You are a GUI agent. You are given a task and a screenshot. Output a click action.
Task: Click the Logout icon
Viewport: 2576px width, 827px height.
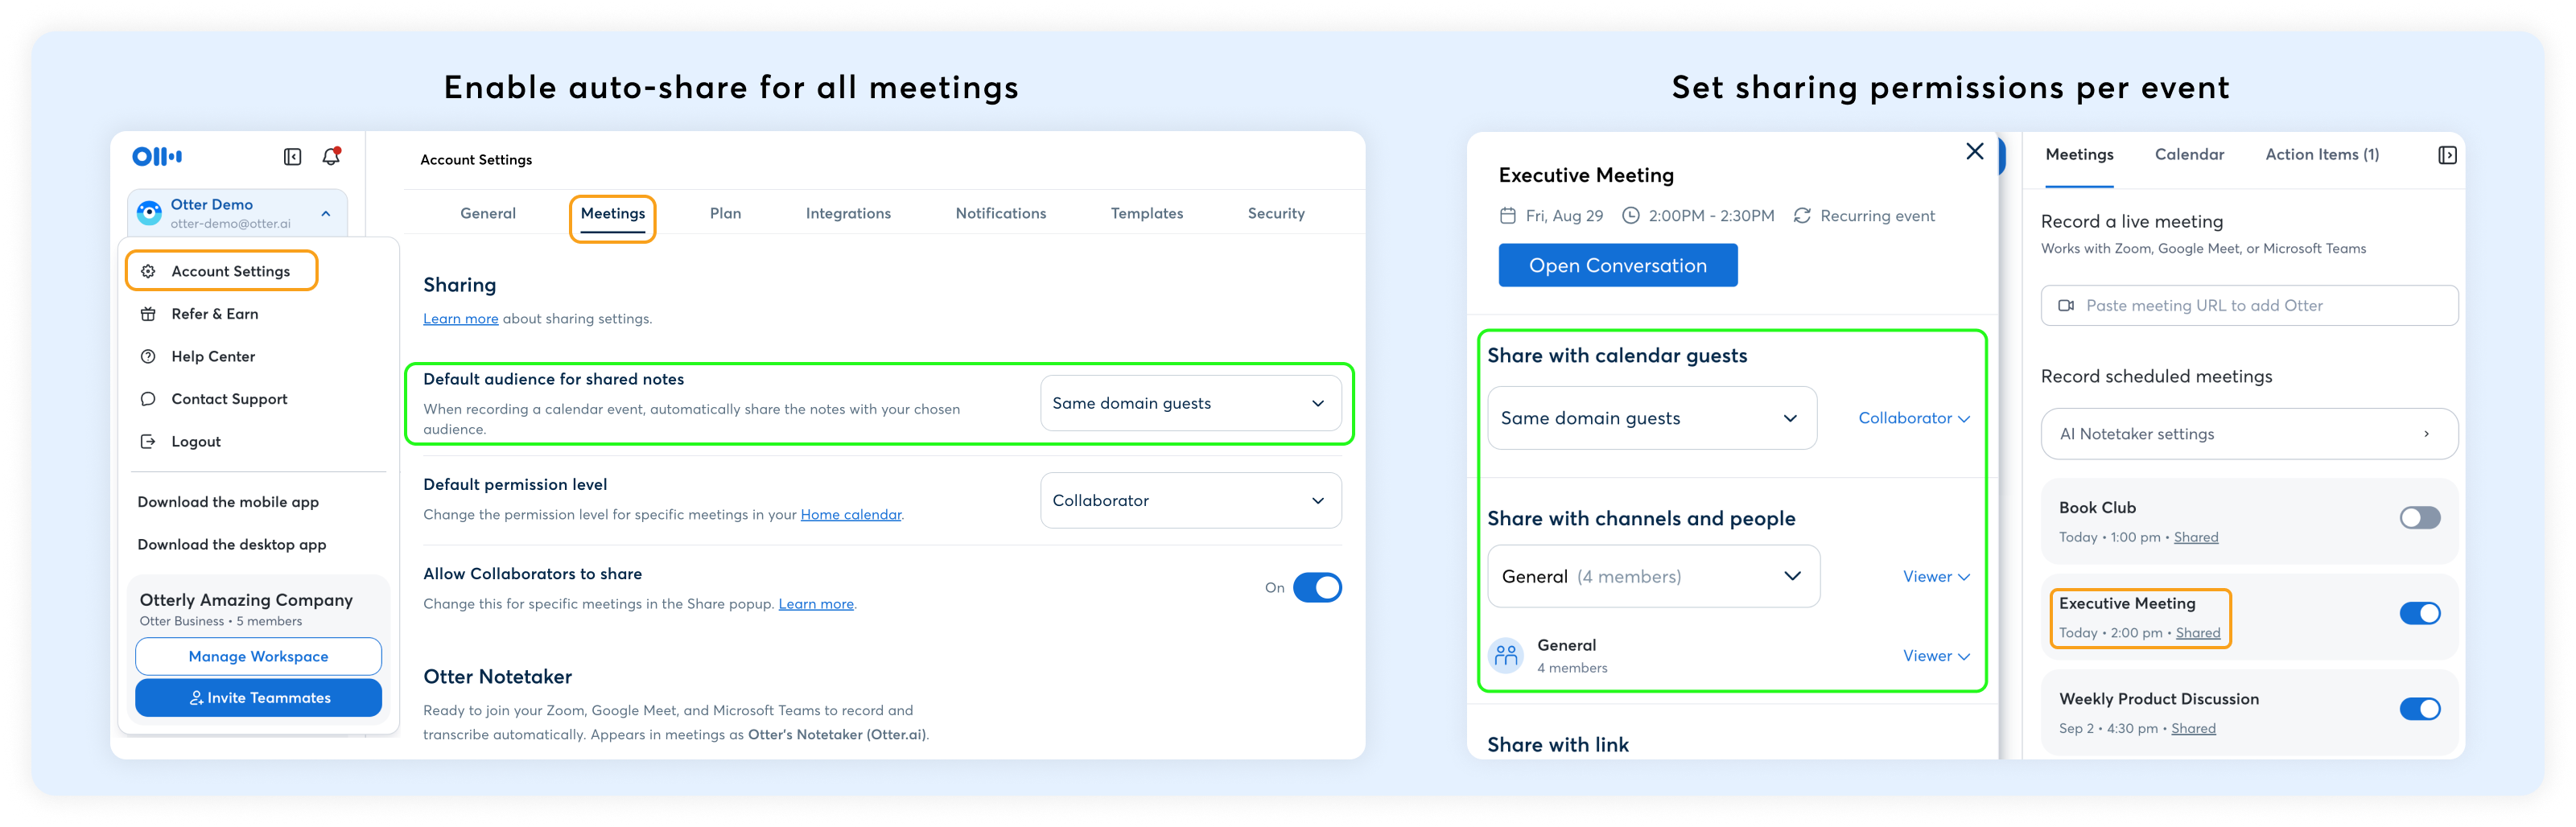(148, 441)
